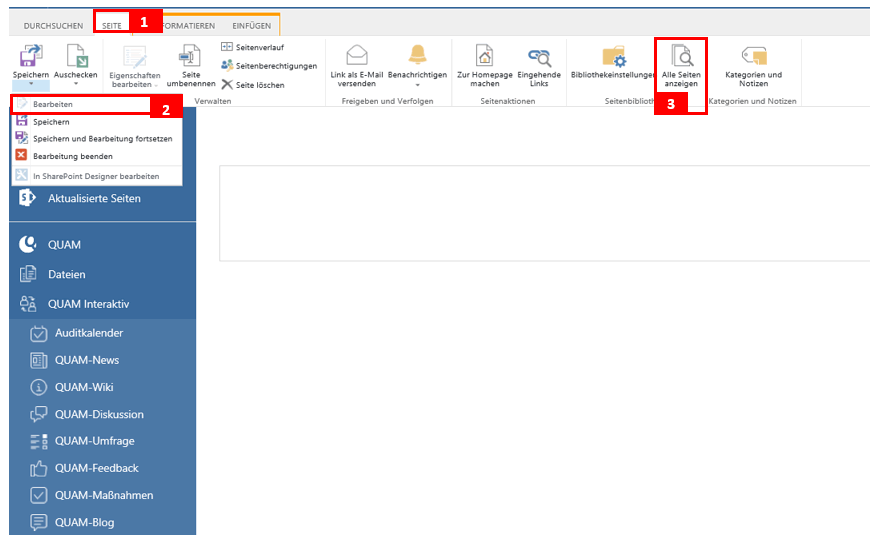Click the Auschecken page icon
Image resolution: width=880 pixels, height=546 pixels.
(x=76, y=56)
